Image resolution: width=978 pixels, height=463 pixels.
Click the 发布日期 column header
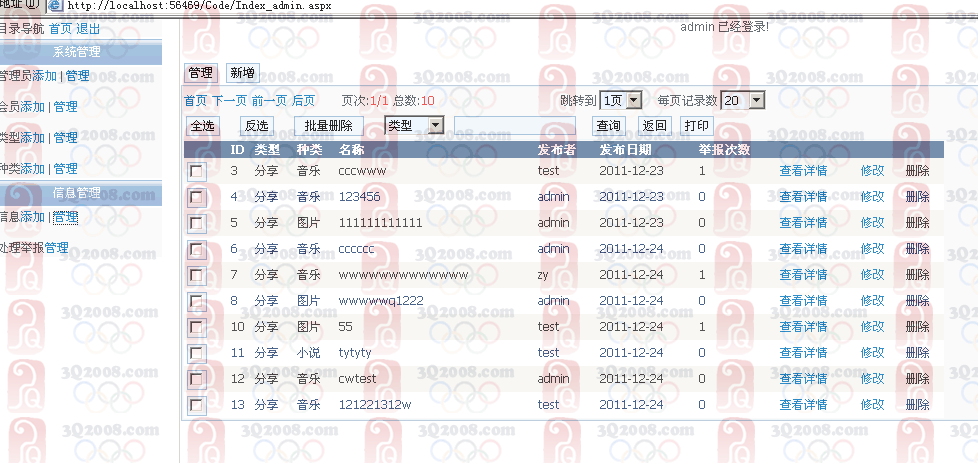pyautogui.click(x=626, y=150)
